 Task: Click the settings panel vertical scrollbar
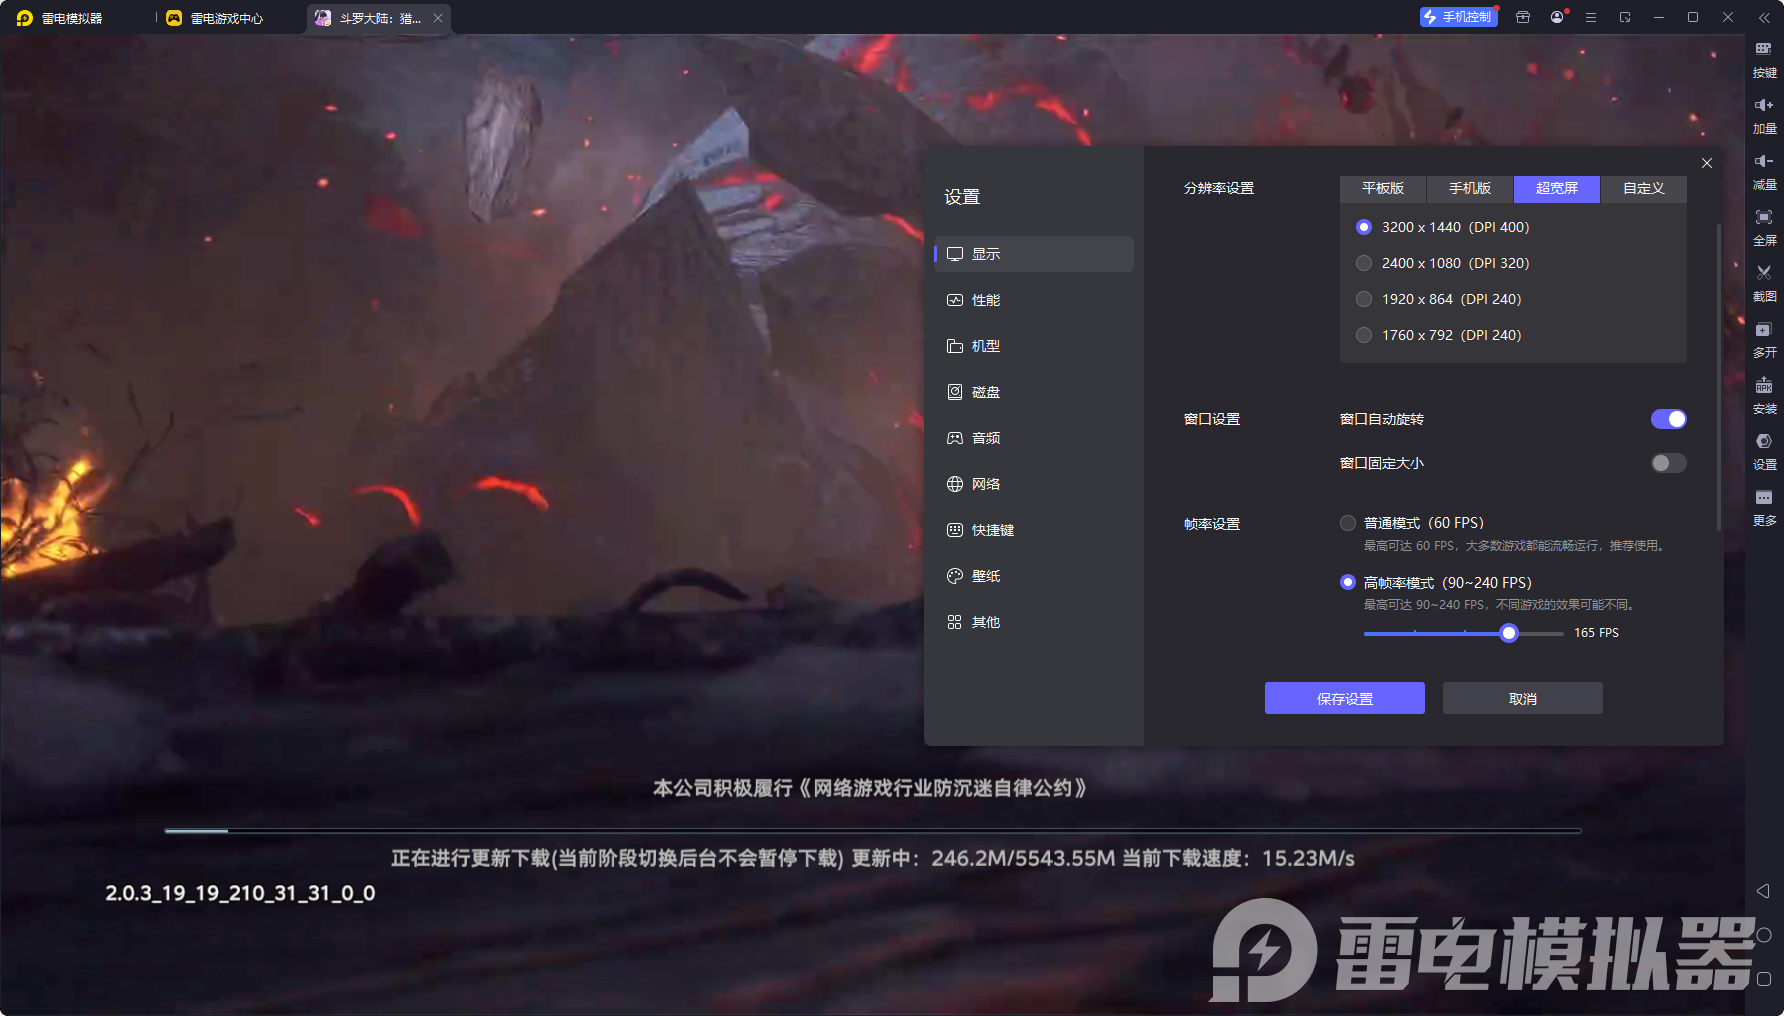(1719, 377)
